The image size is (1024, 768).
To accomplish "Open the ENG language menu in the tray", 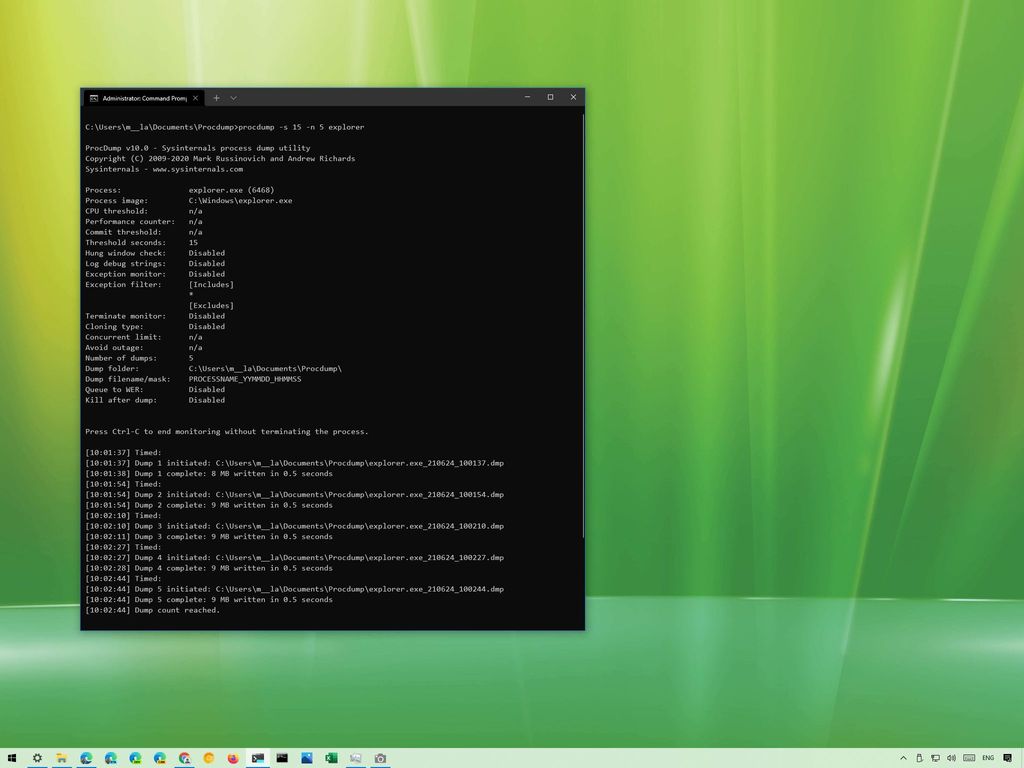I will 988,758.
